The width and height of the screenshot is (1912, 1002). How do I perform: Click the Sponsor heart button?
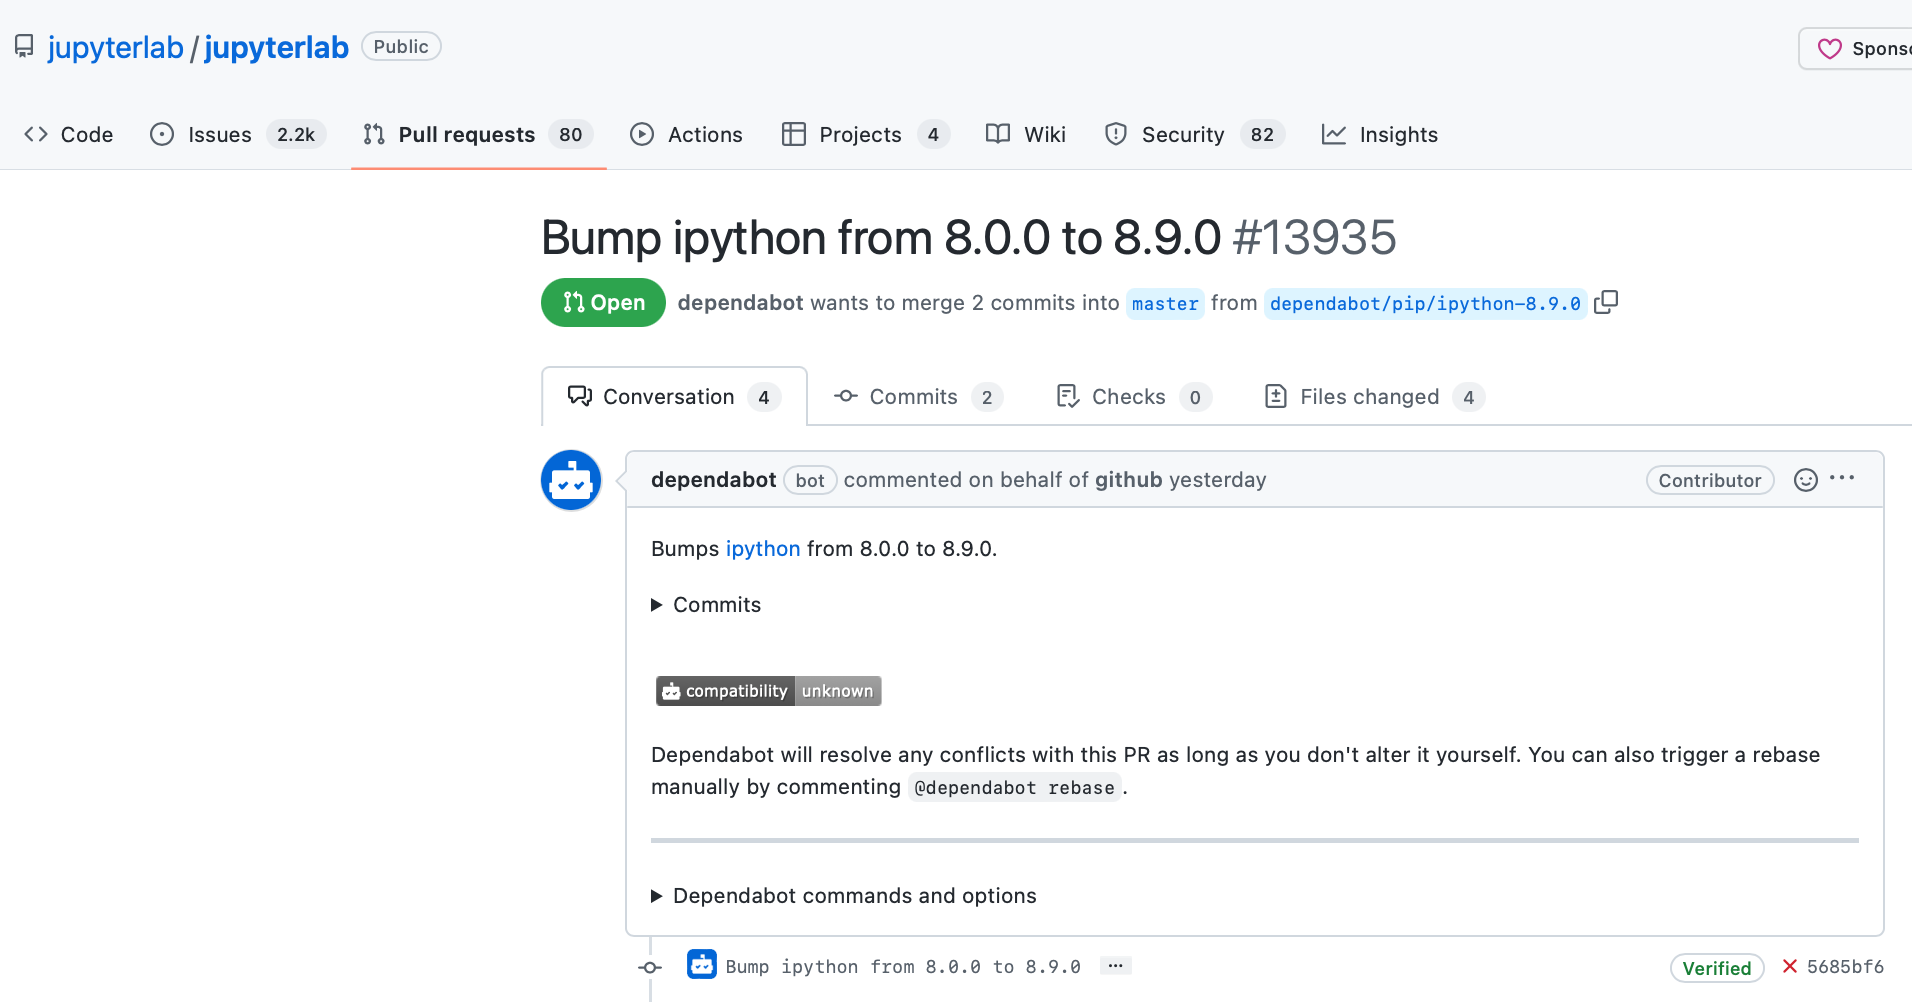click(1856, 48)
